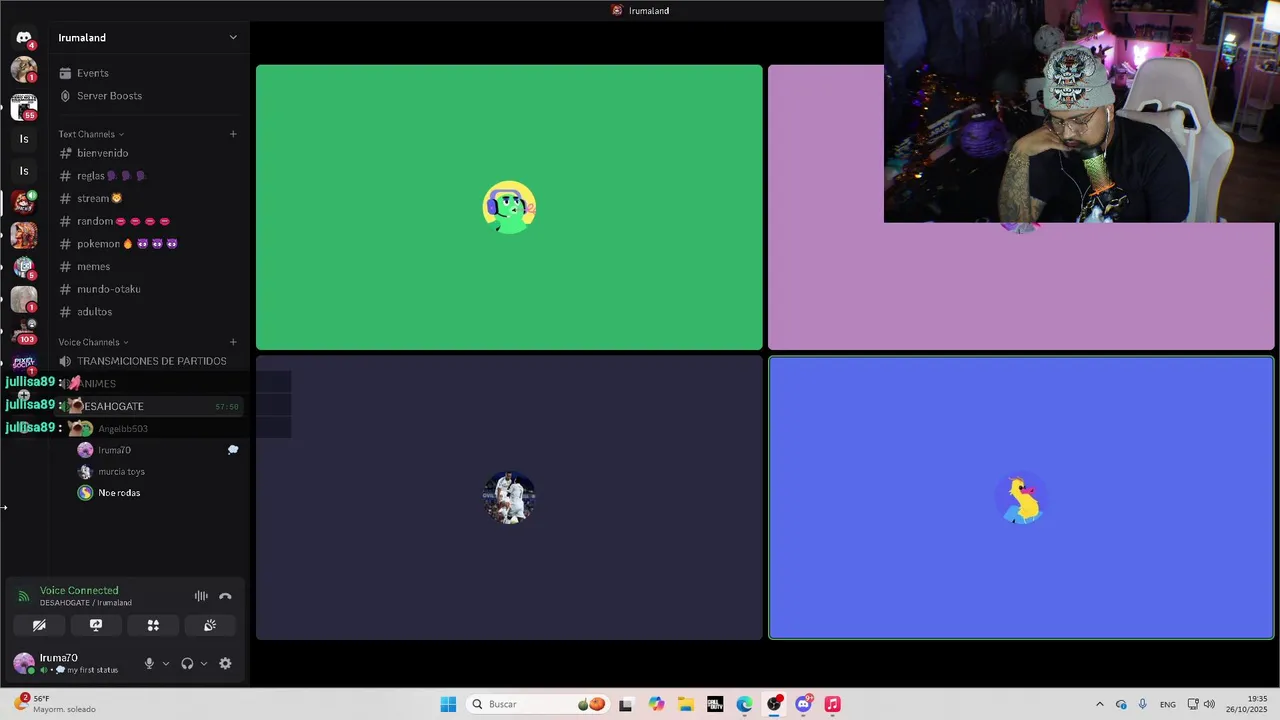Switch to Discord taskbar icon
The width and height of the screenshot is (1280, 720).
[x=803, y=704]
